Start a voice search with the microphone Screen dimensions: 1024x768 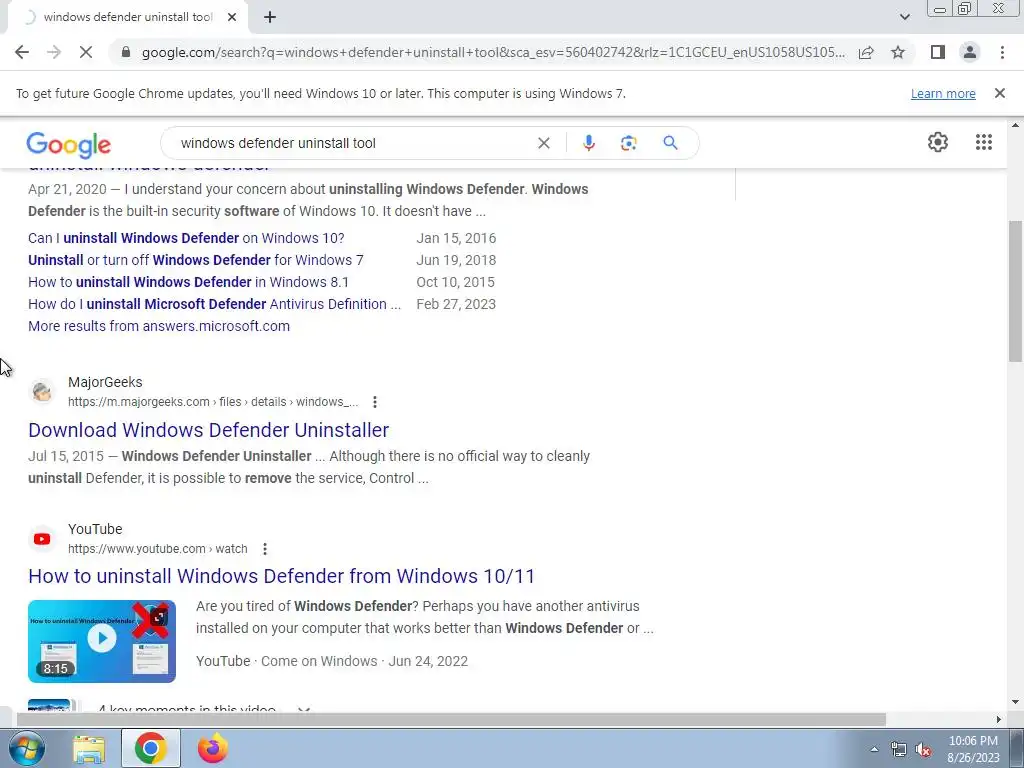[588, 143]
